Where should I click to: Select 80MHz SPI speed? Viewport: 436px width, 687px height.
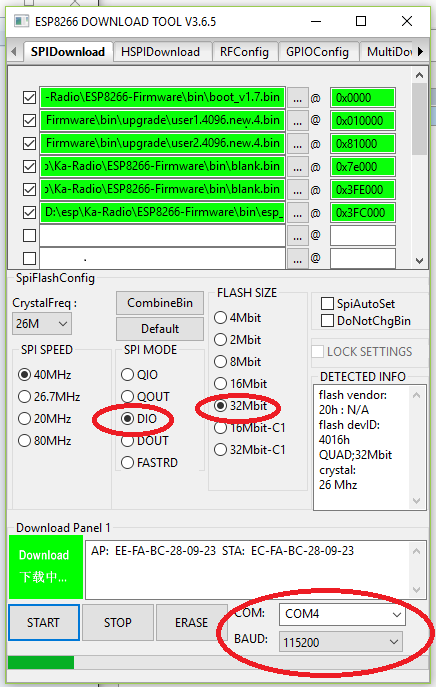tap(25, 440)
